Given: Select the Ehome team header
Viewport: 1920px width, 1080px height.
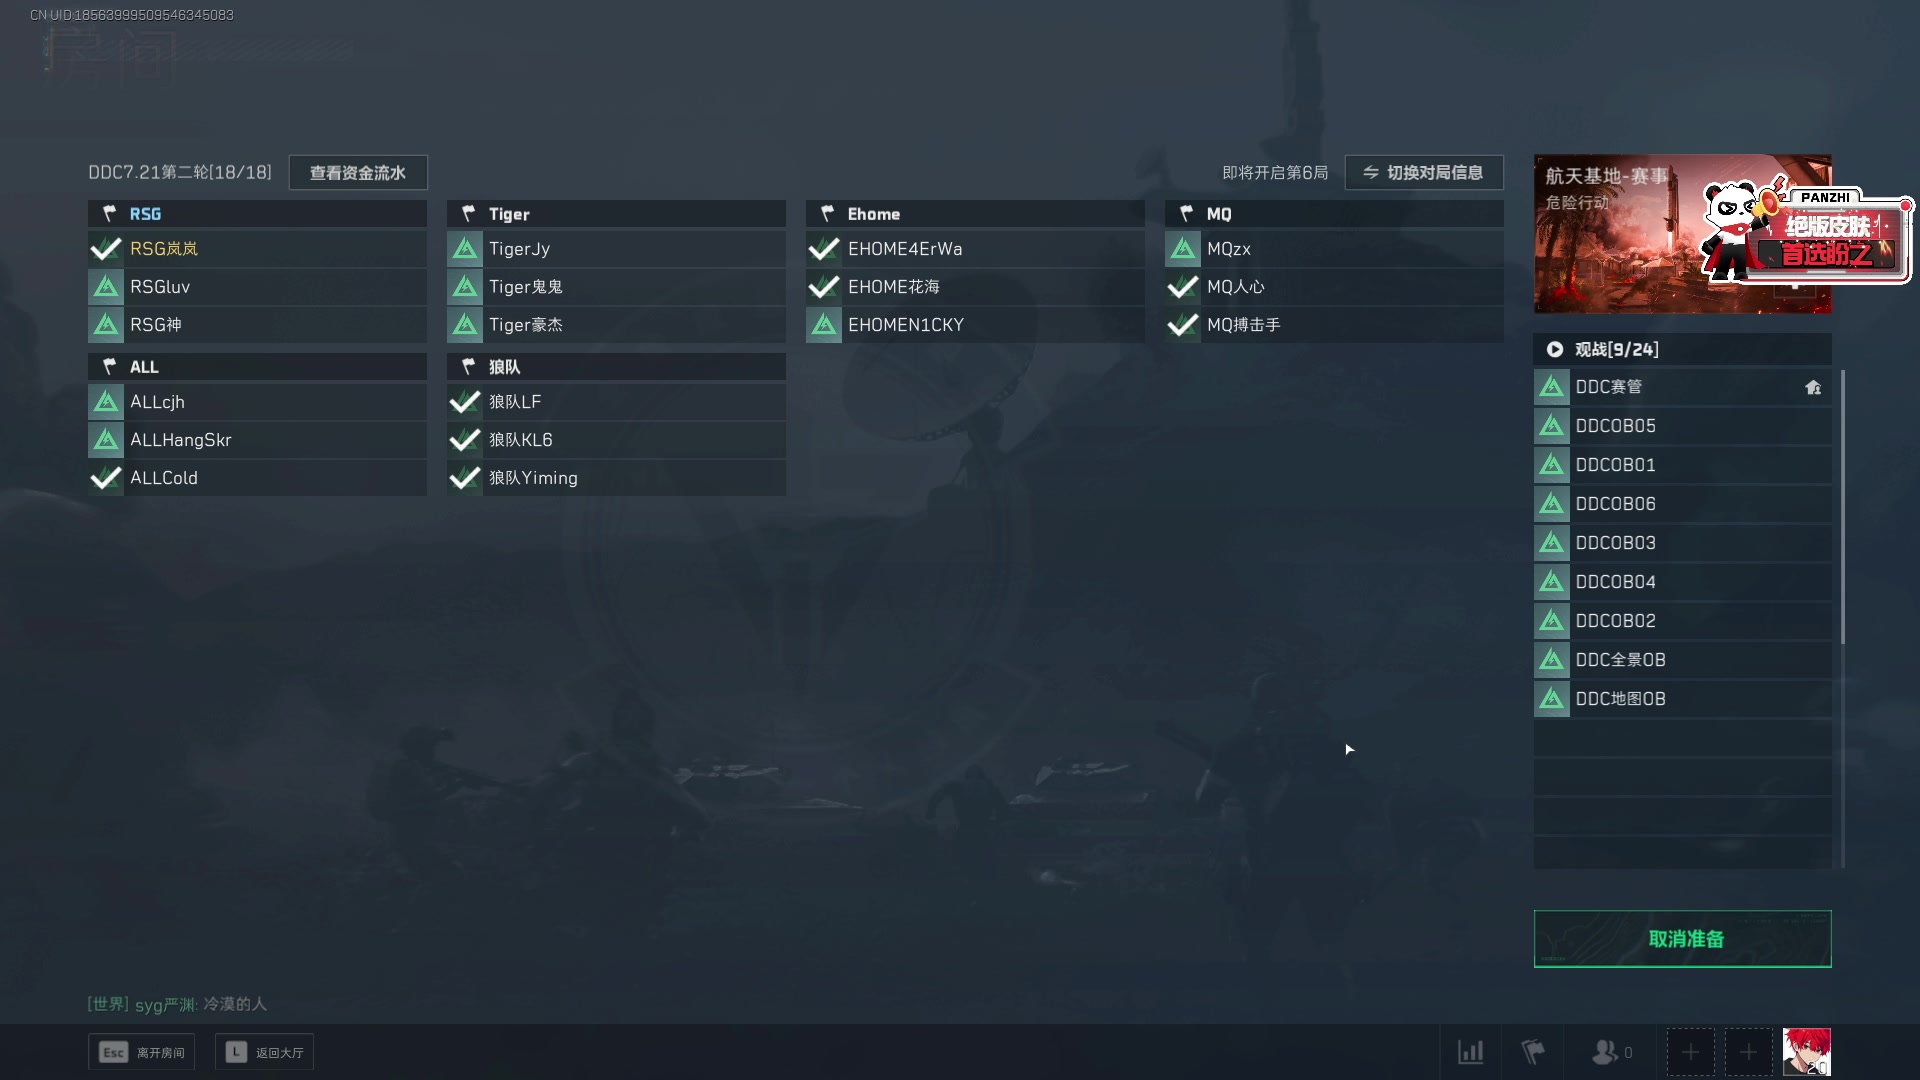Looking at the screenshot, I should pyautogui.click(x=975, y=213).
